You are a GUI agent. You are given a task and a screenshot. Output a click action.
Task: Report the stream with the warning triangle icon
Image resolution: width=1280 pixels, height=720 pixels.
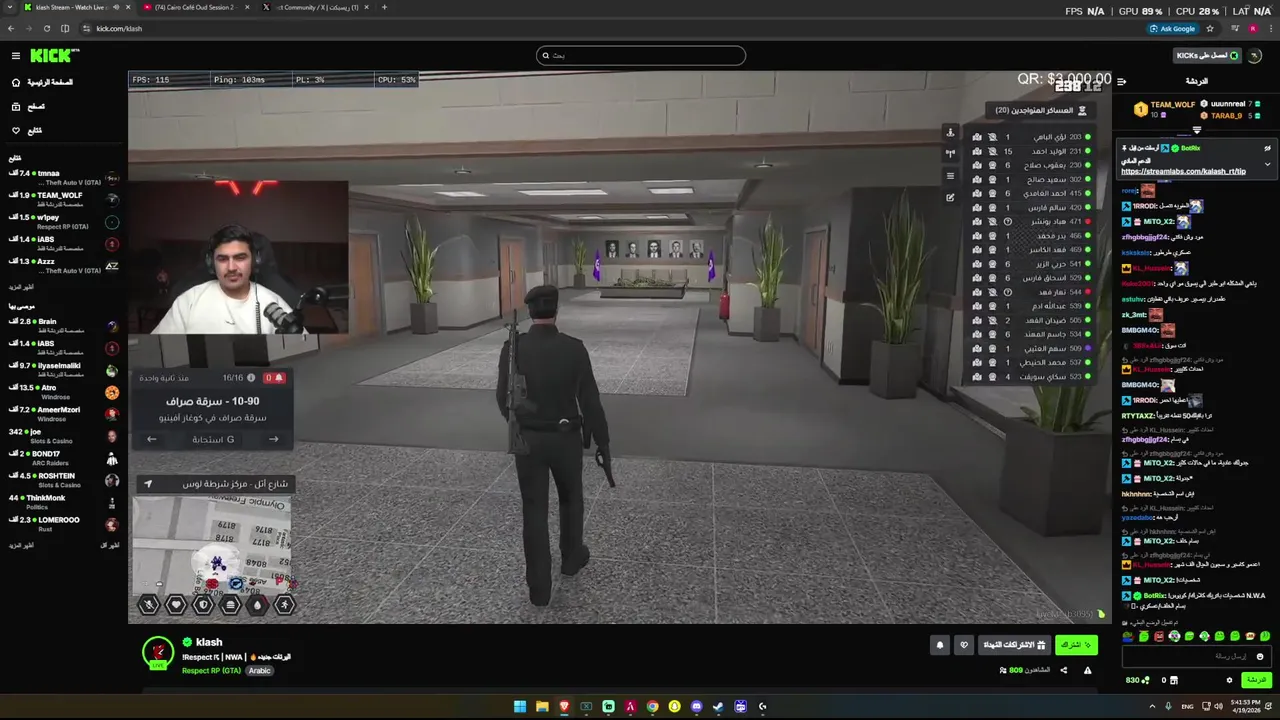tap(1087, 670)
